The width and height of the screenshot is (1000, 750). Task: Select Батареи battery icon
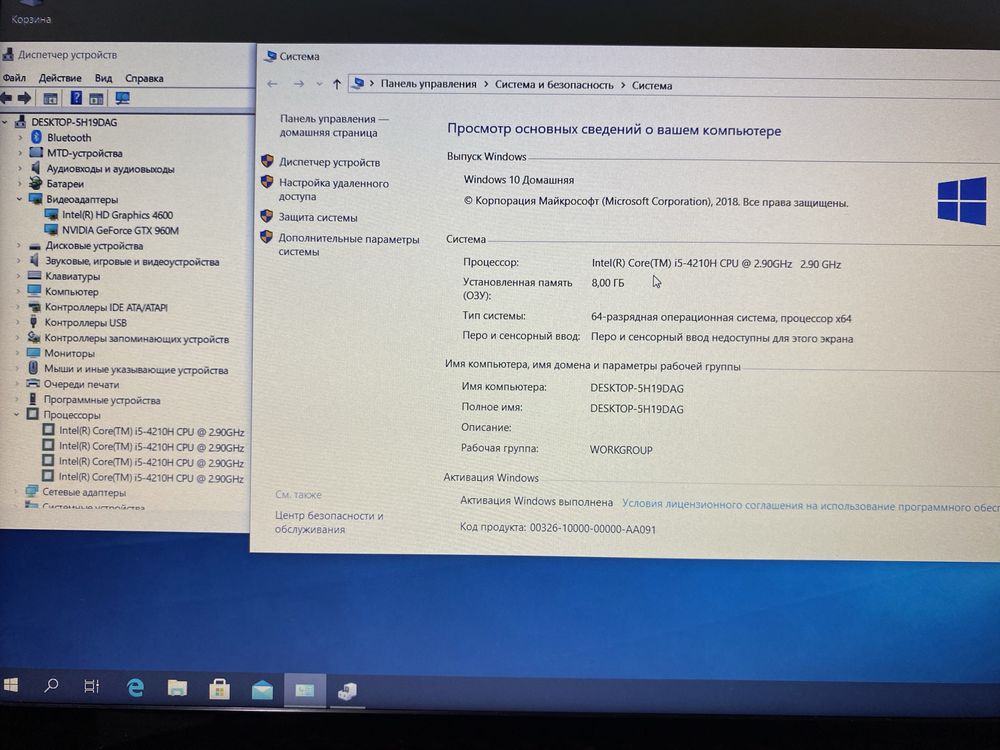point(36,184)
